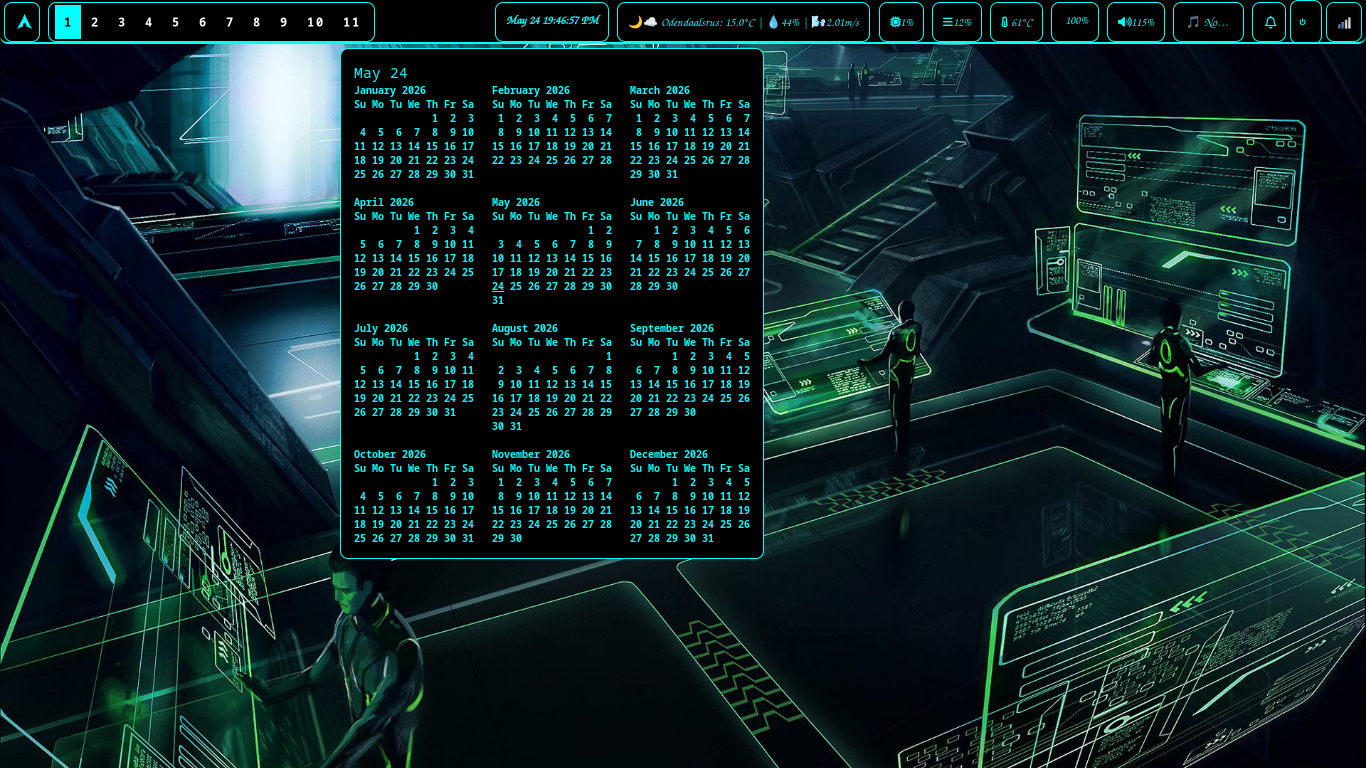Click the February 2026 month title
The width and height of the screenshot is (1366, 768).
point(531,90)
